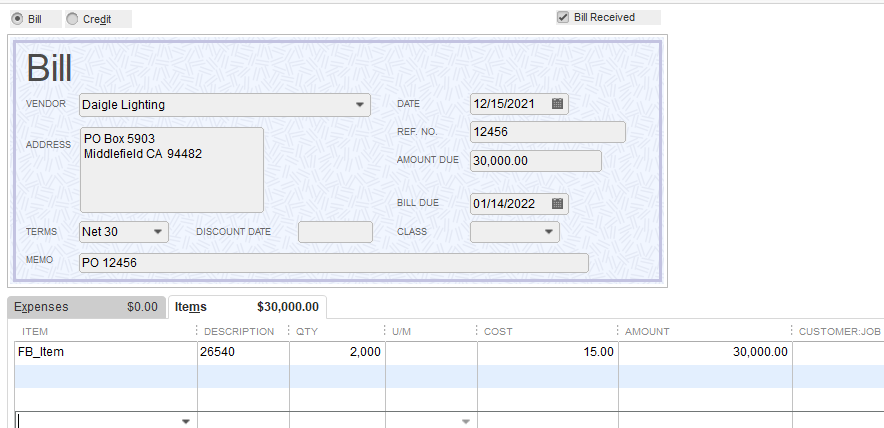Open the Date calendar picker icon

tap(557, 104)
